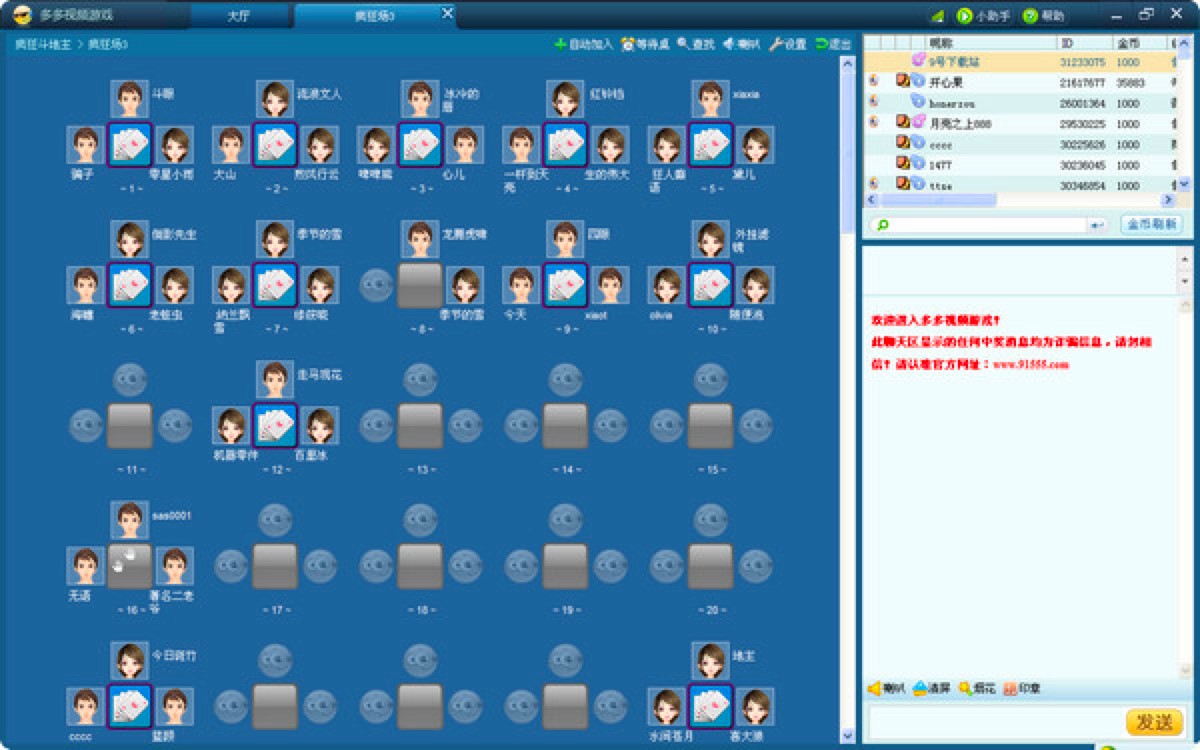Image resolution: width=1200 pixels, height=750 pixels.
Task: Click the 自动加入 auto-join plus icon
Action: 560,44
